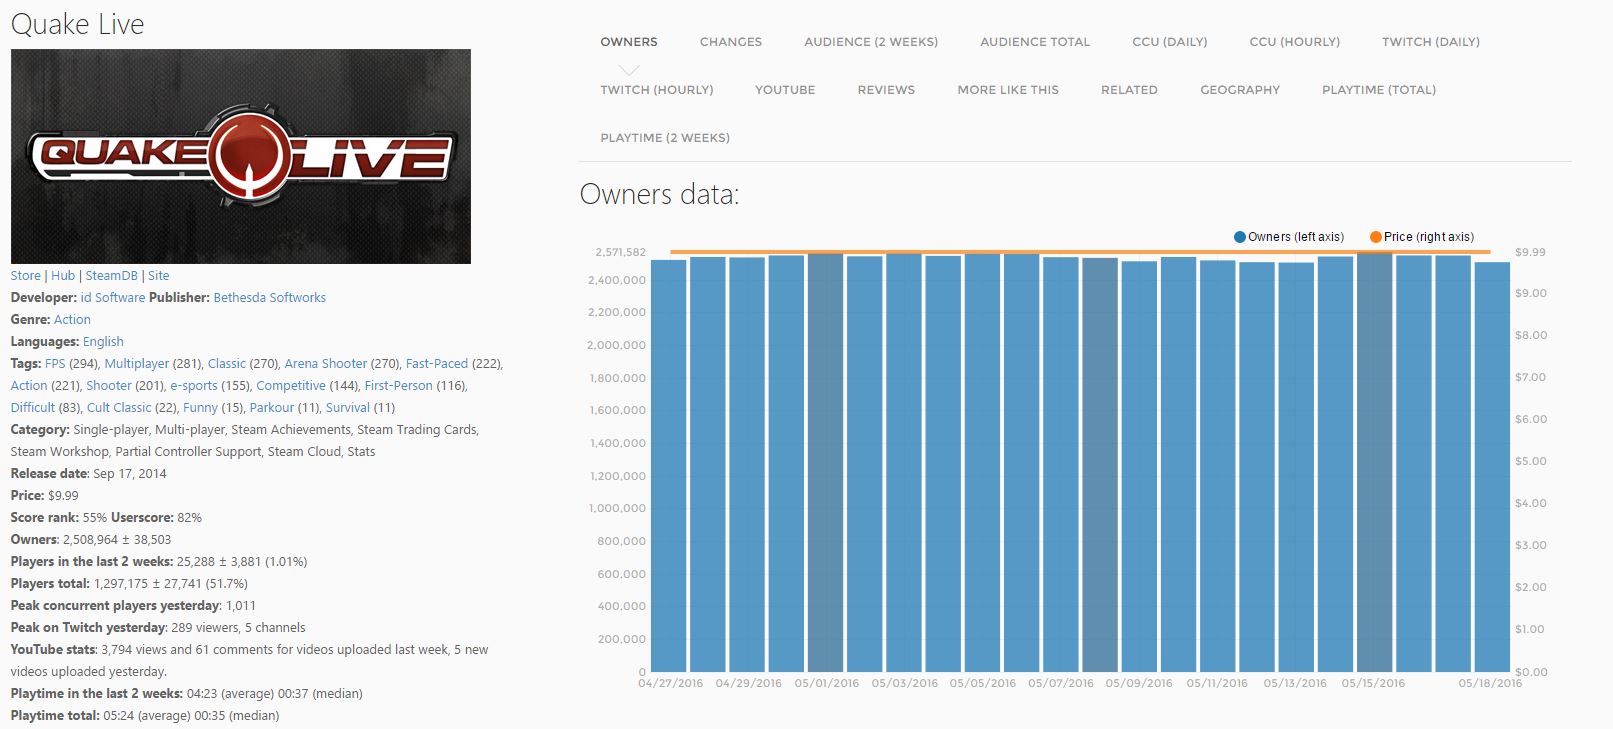Open the Bethesda Softworks publisher link
Viewport: 1613px width, 729px height.
[x=269, y=298]
